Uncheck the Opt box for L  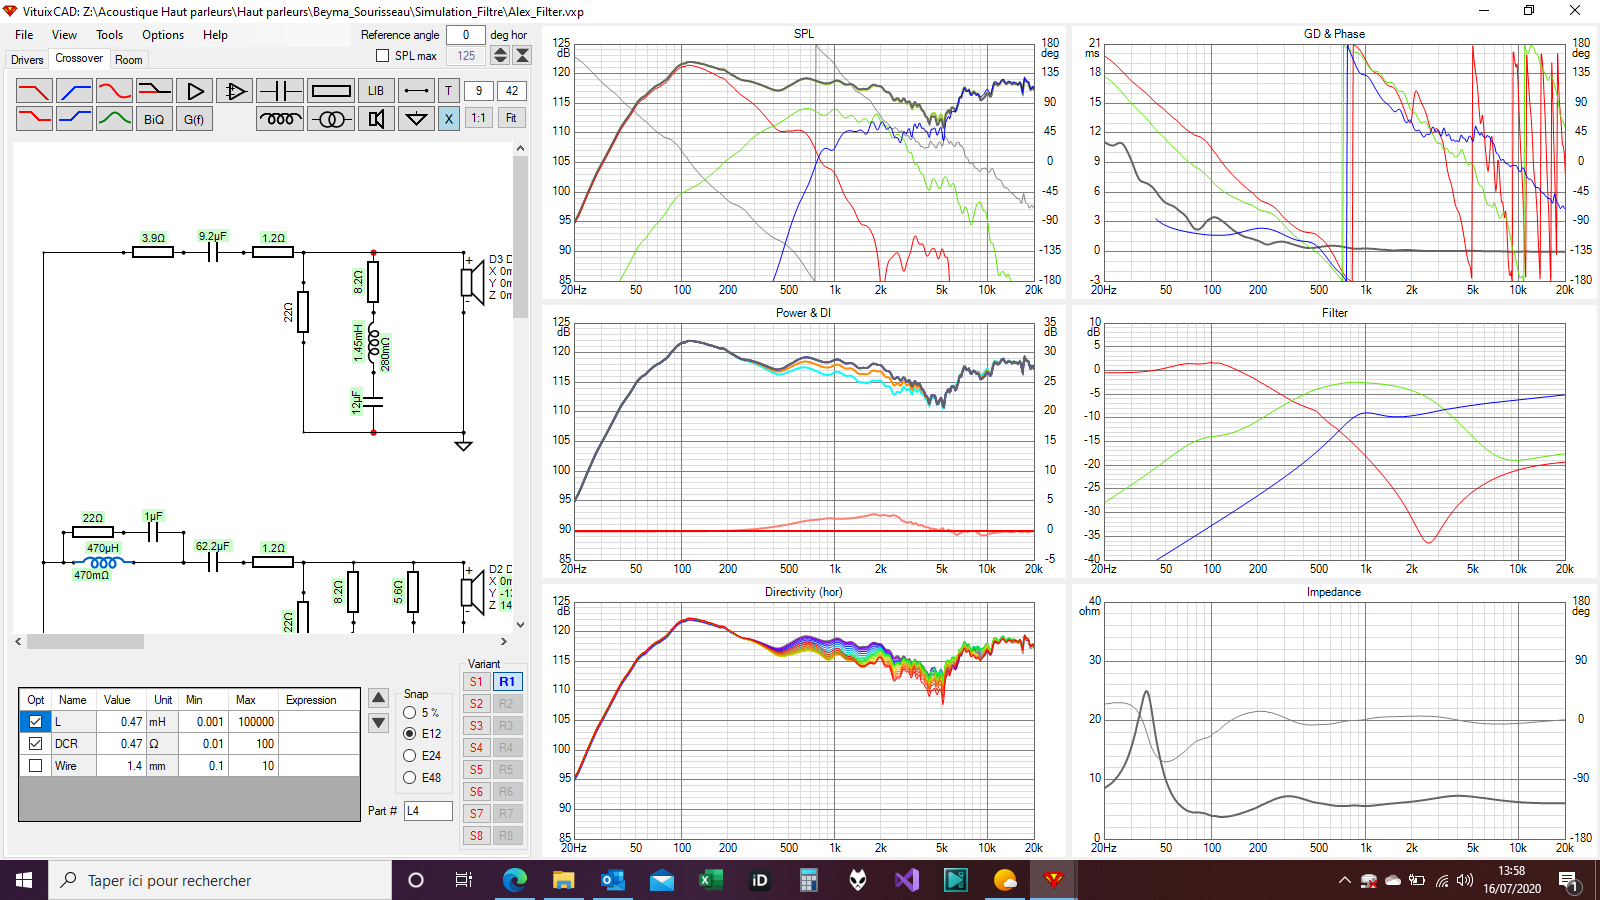(x=36, y=722)
